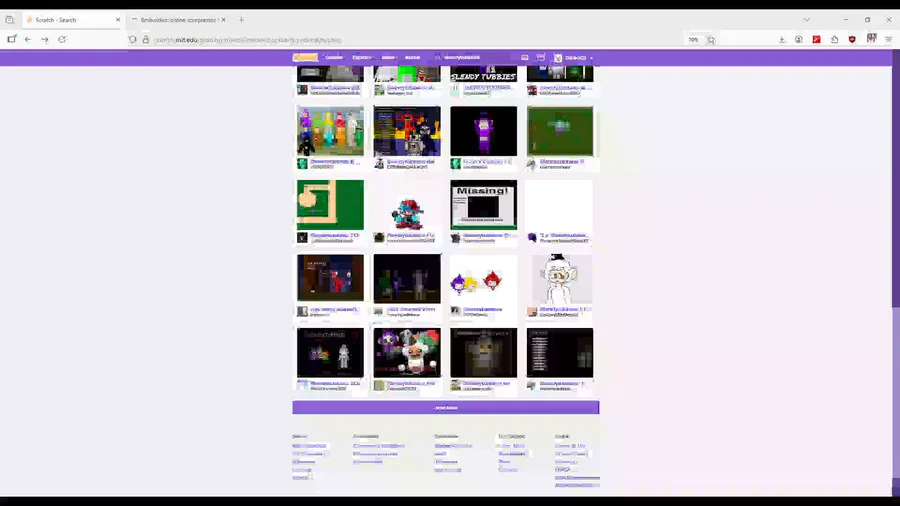Open the black thumbnail with white figure
This screenshot has width=900, height=506.
[330, 352]
